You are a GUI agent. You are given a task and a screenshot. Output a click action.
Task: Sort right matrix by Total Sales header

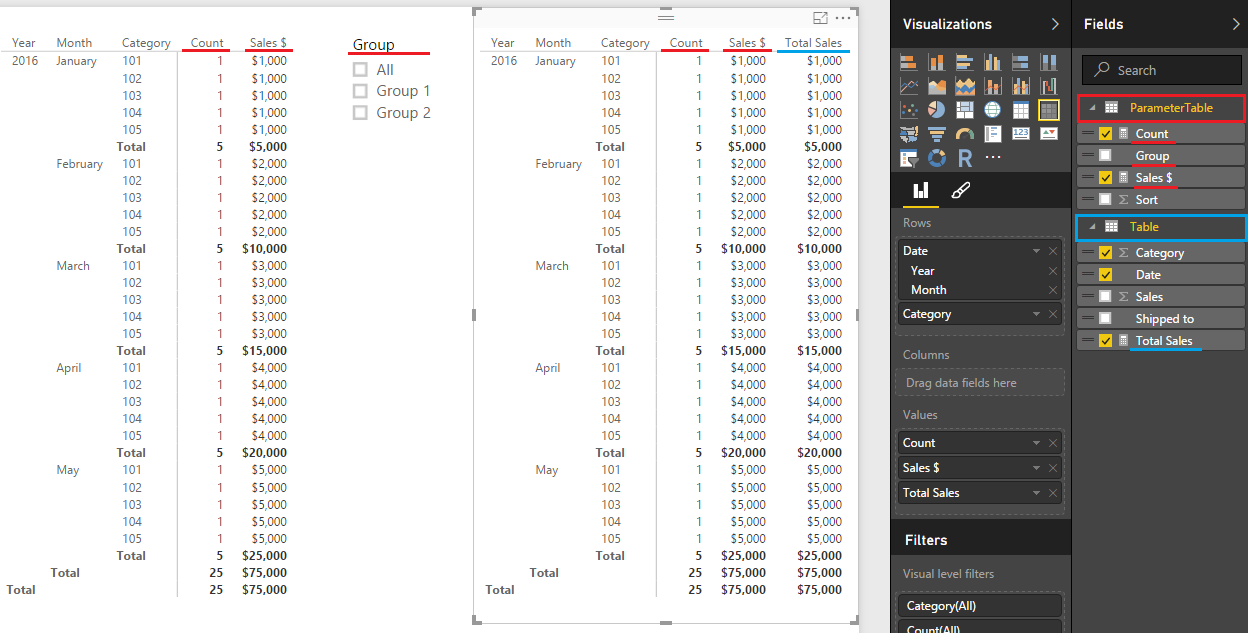pyautogui.click(x=813, y=43)
